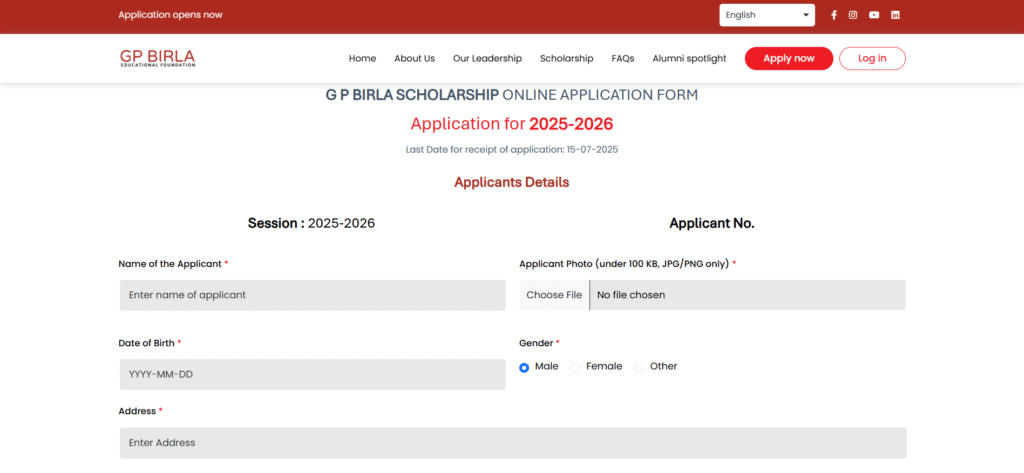Click the 'G P BIRLA SCHOLARSHIP ONLINE APPLICATION FORM' title
1024x473 pixels.
(x=512, y=95)
